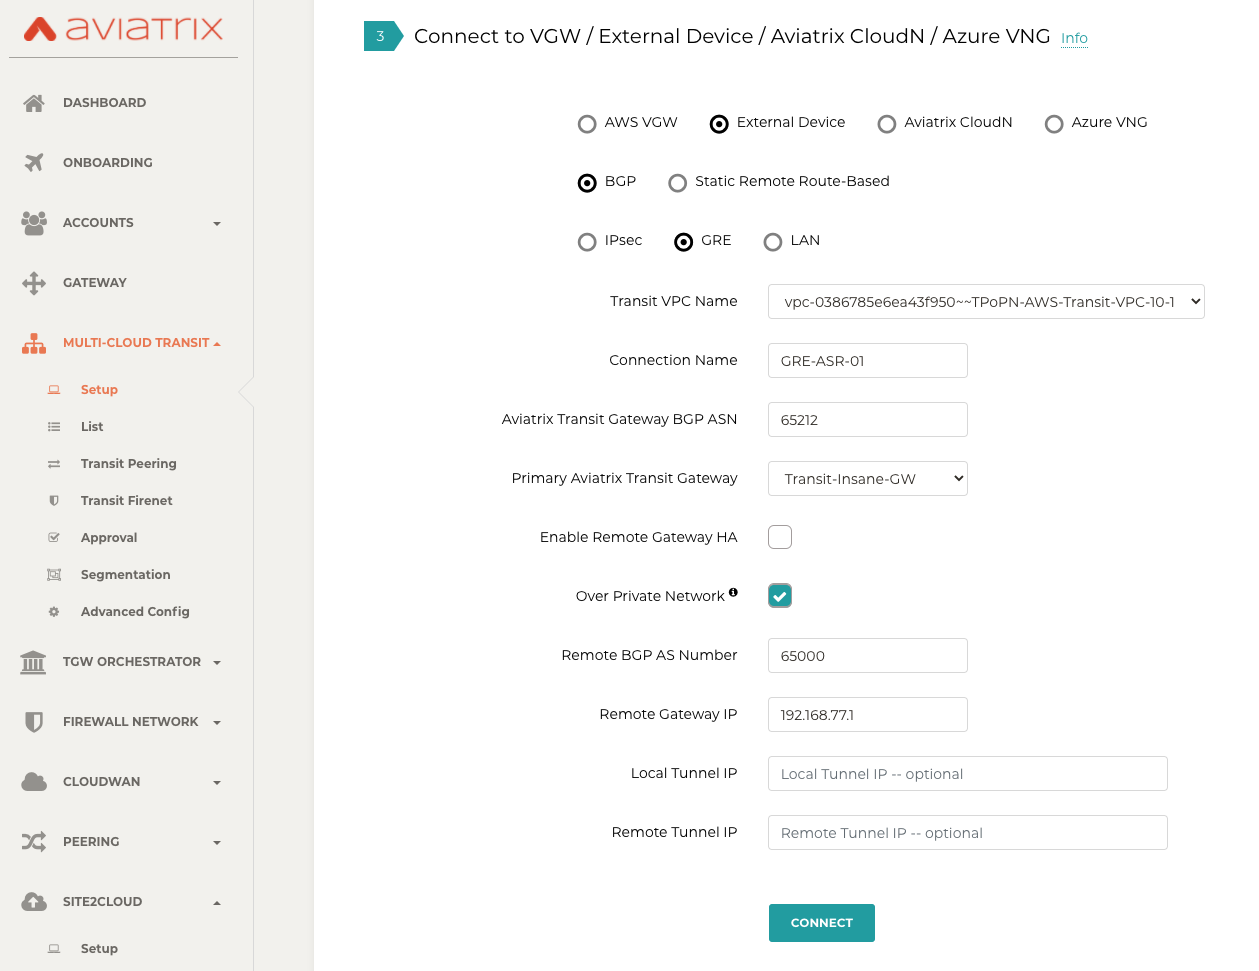Screen dimensions: 1259x971
Task: Click the Gateway icon in sidebar
Action: coord(33,282)
